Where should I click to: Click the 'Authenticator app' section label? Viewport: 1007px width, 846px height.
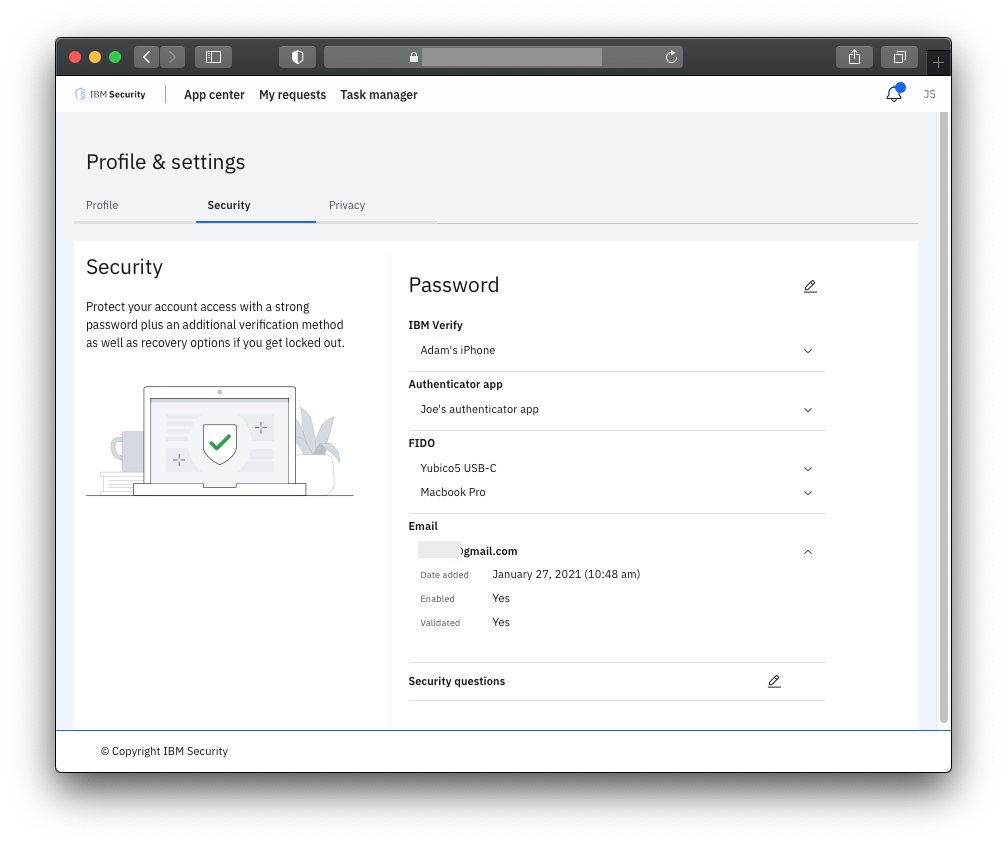click(x=455, y=384)
